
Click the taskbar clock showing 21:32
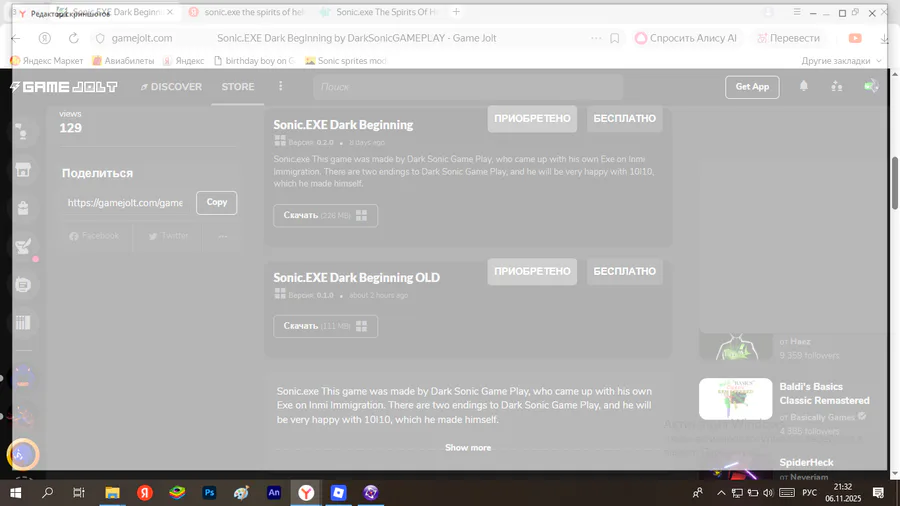[843, 493]
